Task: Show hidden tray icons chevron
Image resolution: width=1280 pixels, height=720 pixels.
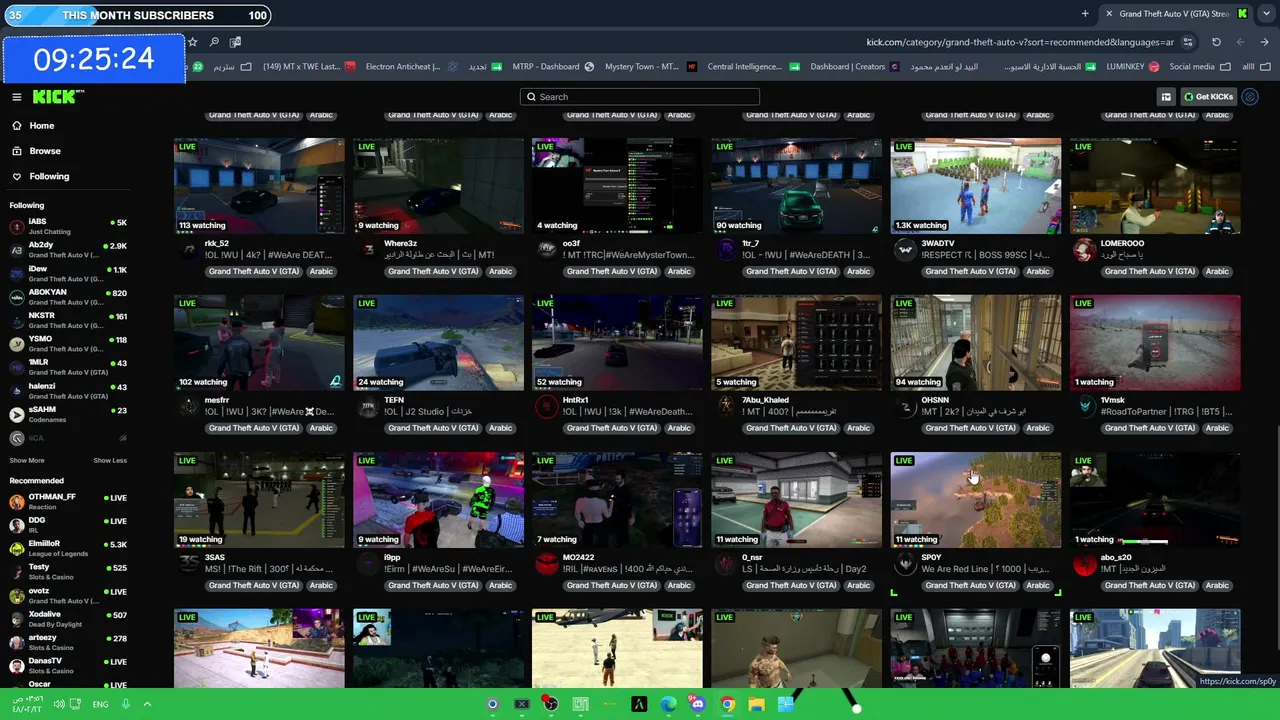Action: [x=147, y=704]
